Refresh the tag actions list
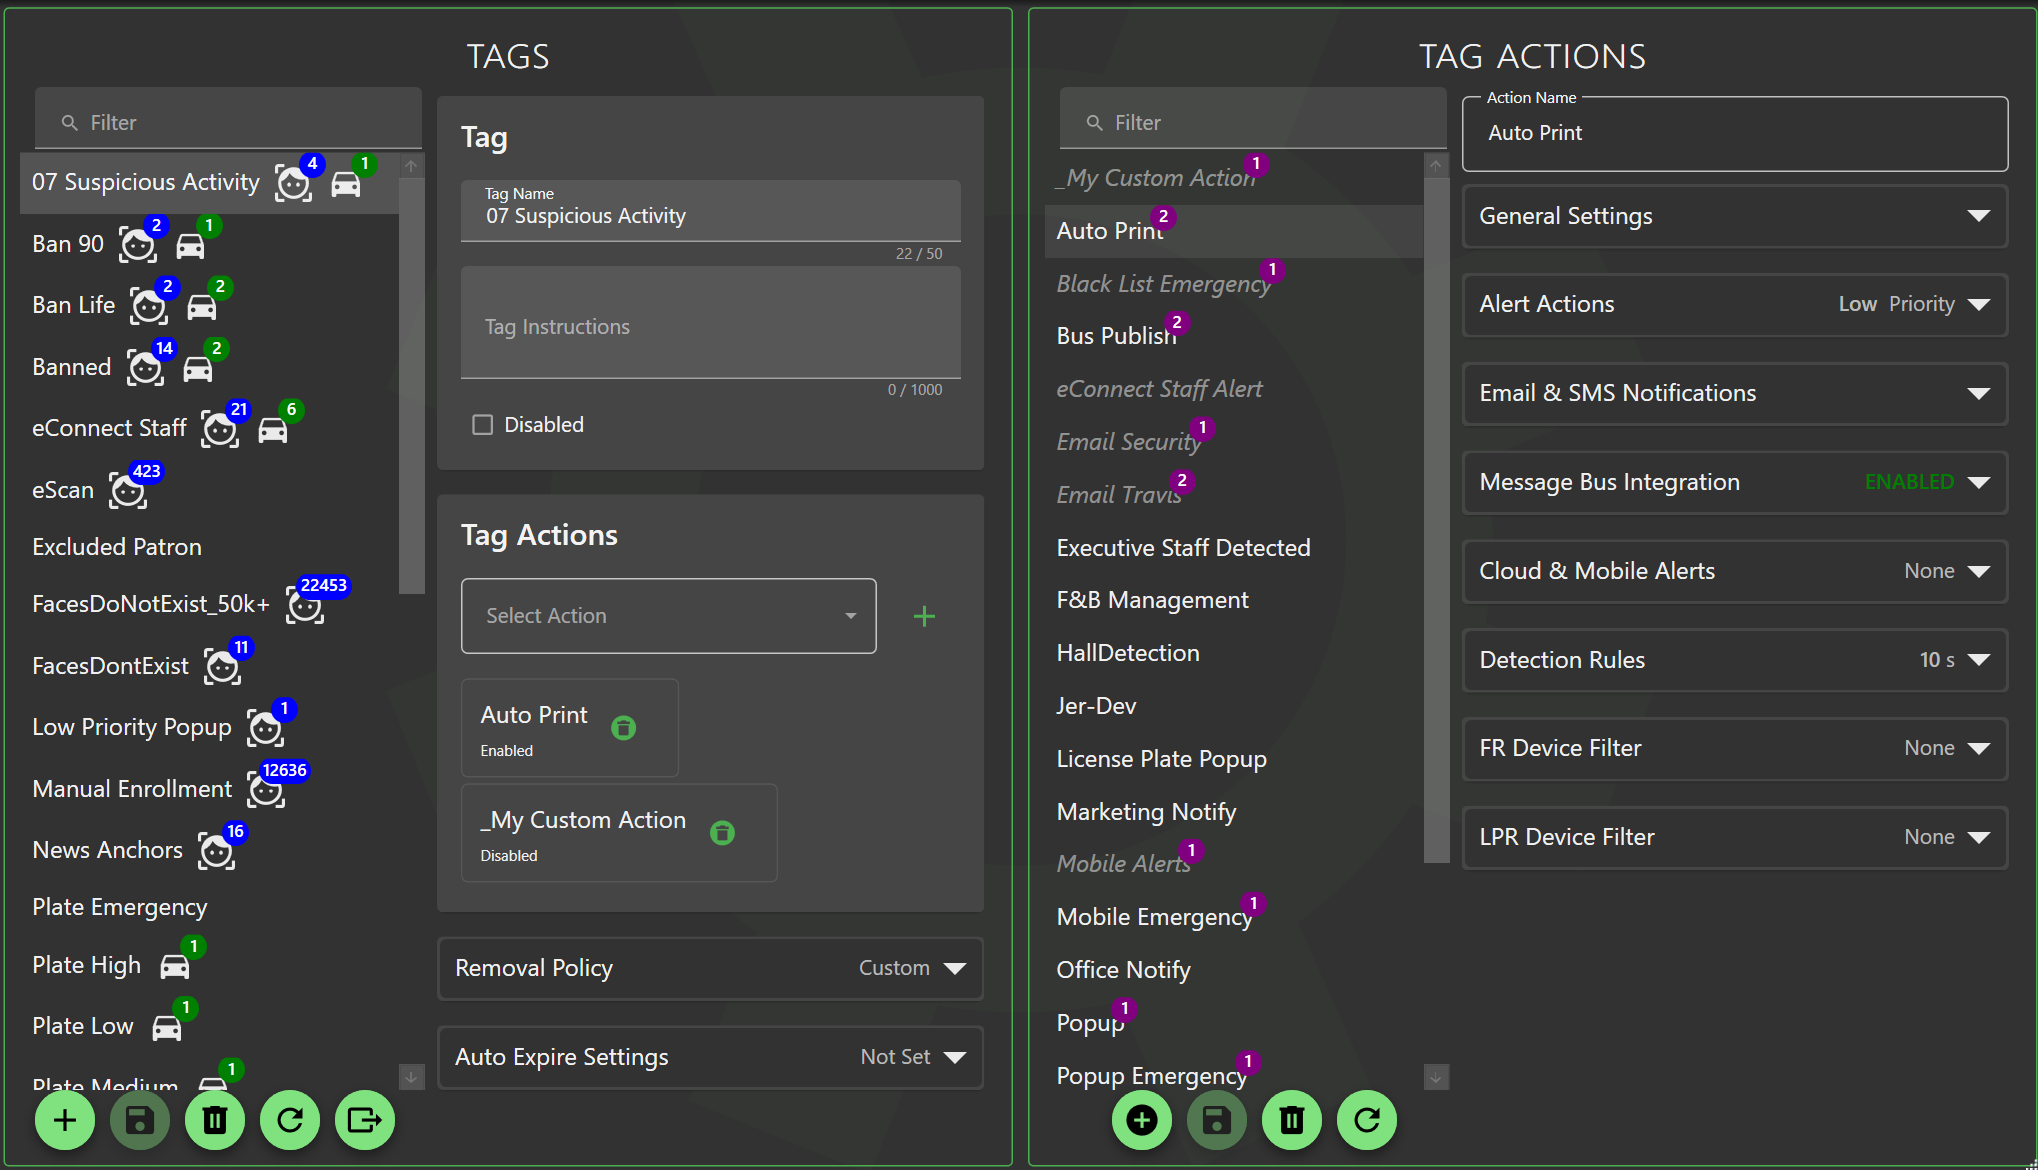This screenshot has height=1170, width=2038. [1367, 1120]
